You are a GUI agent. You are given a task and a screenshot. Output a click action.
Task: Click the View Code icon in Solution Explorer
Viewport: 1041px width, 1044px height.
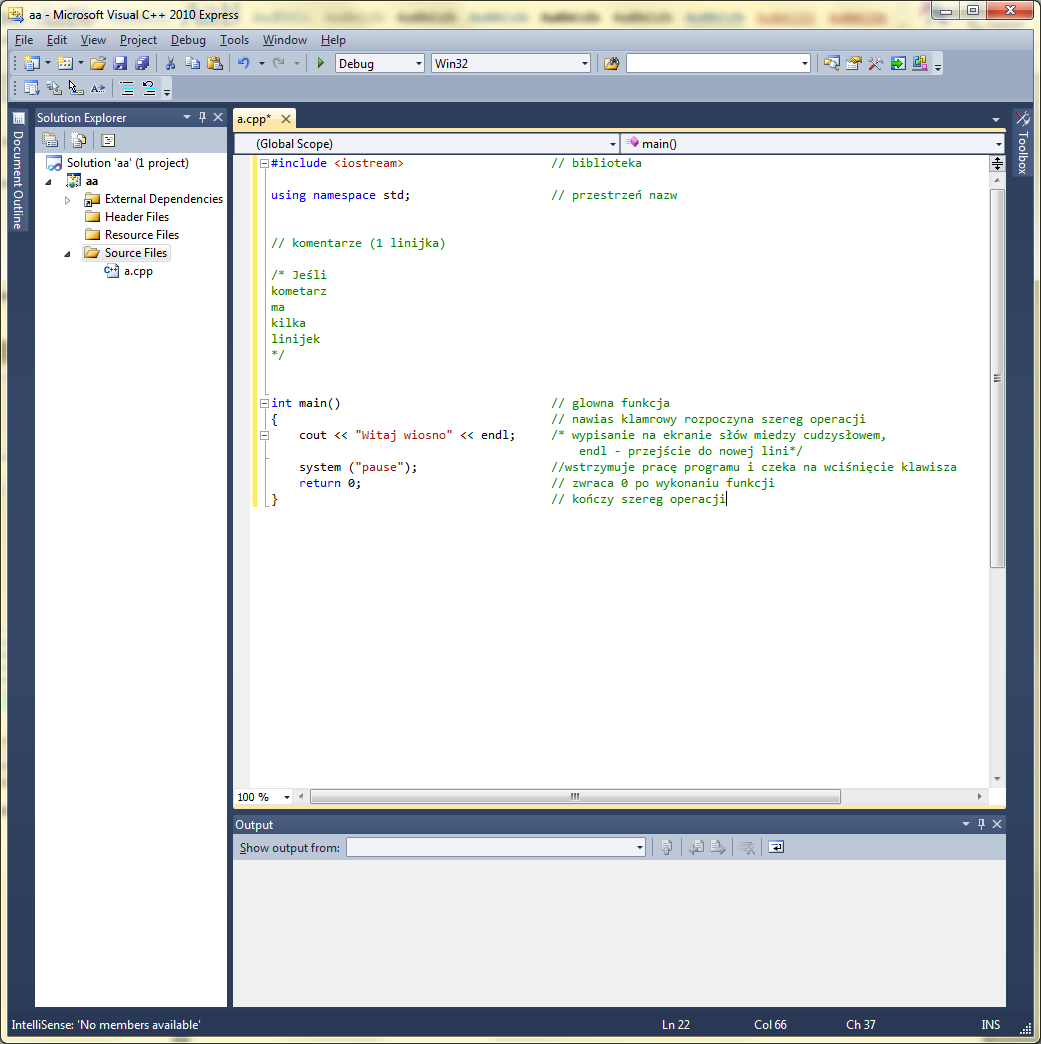click(x=108, y=140)
